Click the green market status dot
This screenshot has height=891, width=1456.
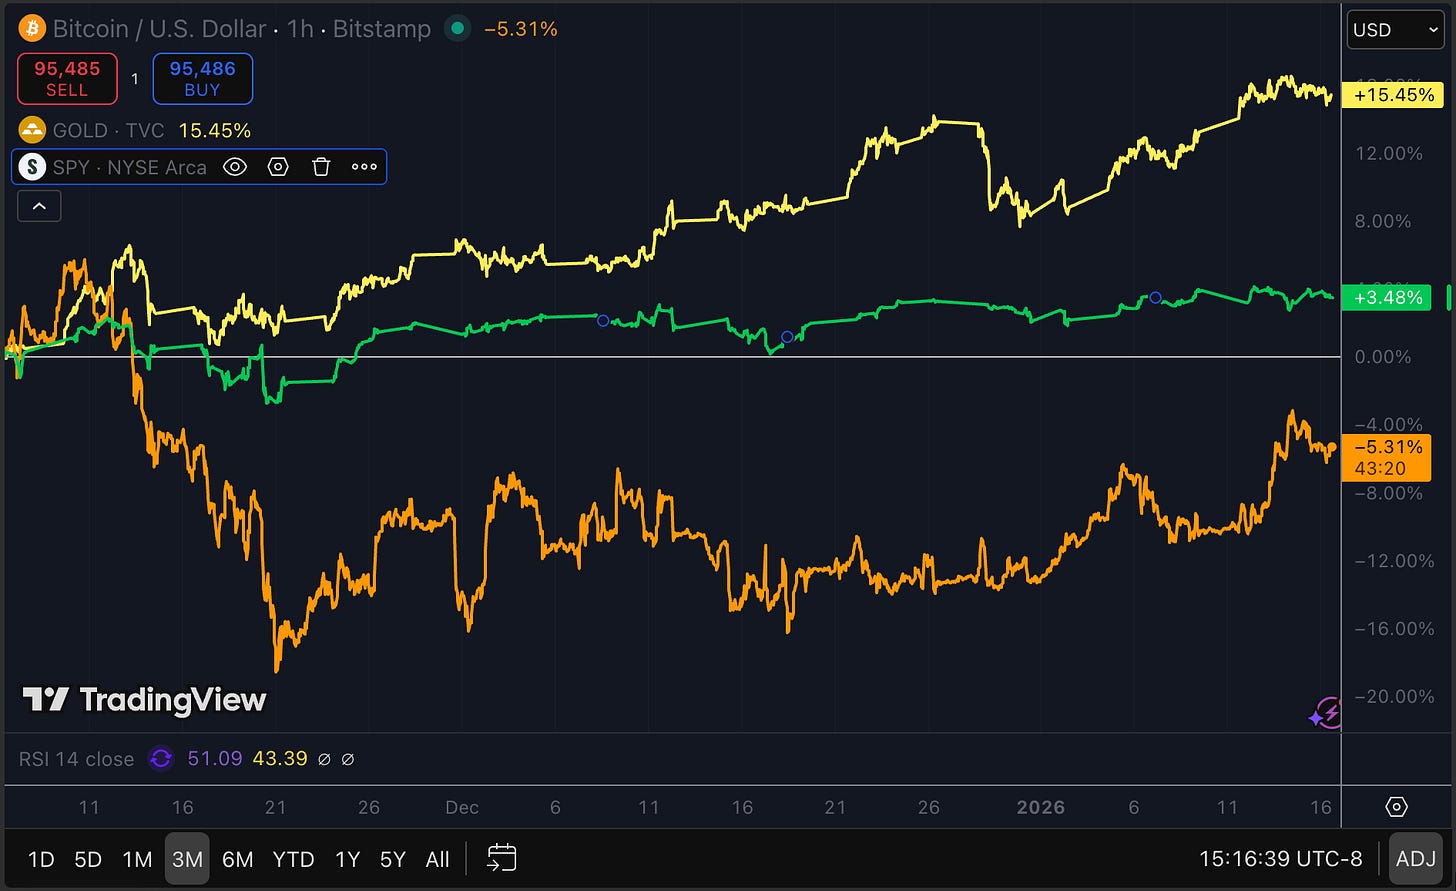click(x=457, y=29)
